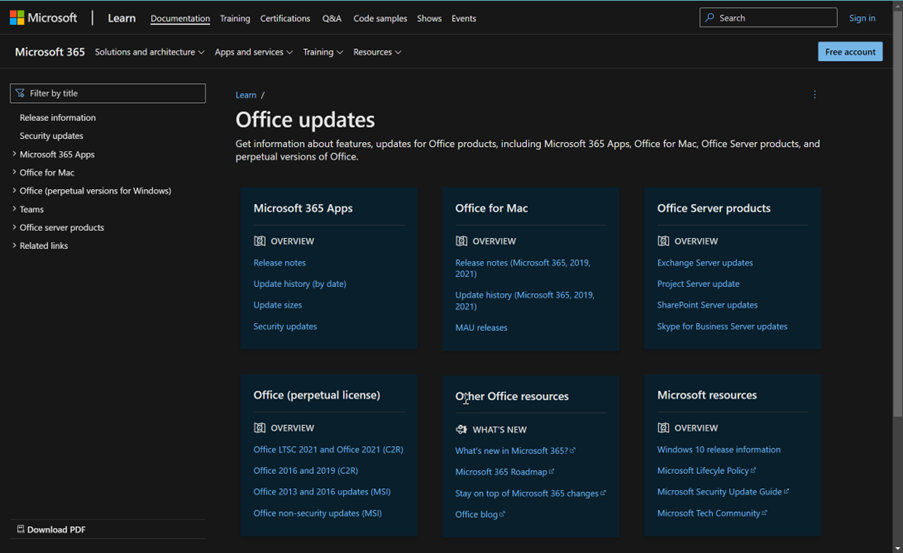Open the three-dot more actions menu

(x=814, y=94)
